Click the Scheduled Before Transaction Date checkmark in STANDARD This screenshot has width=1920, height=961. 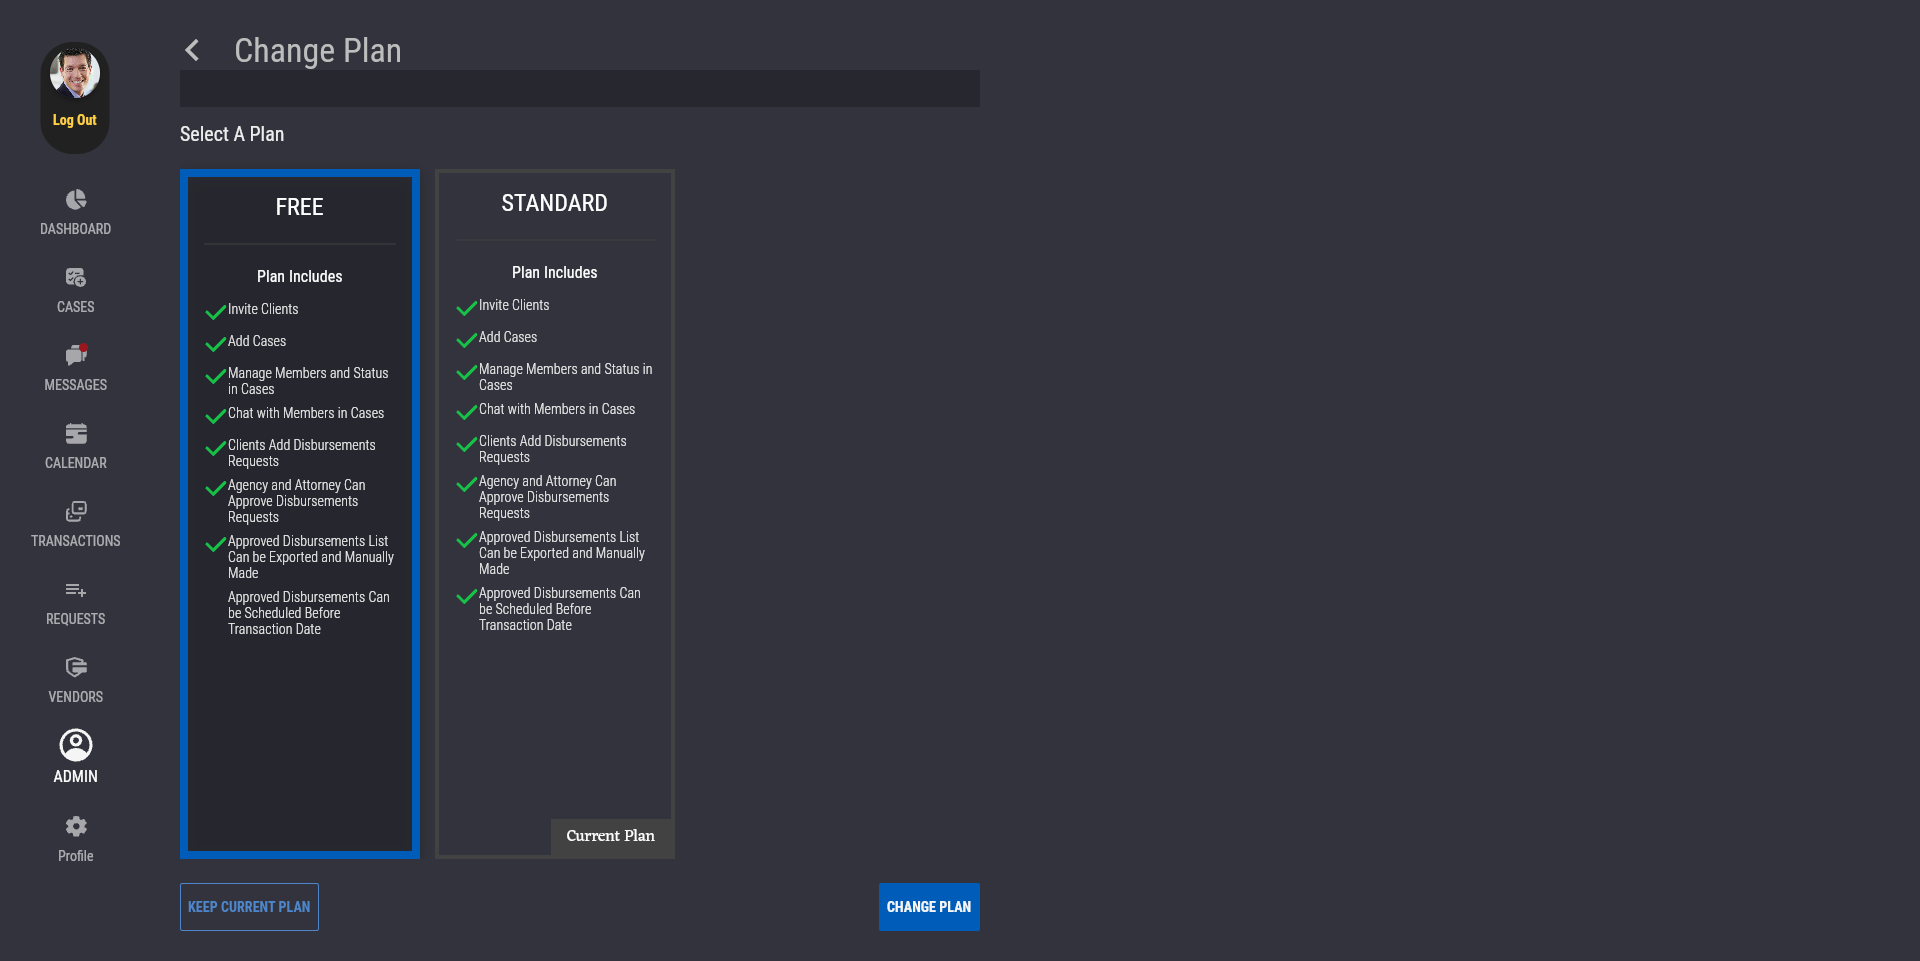tap(466, 597)
